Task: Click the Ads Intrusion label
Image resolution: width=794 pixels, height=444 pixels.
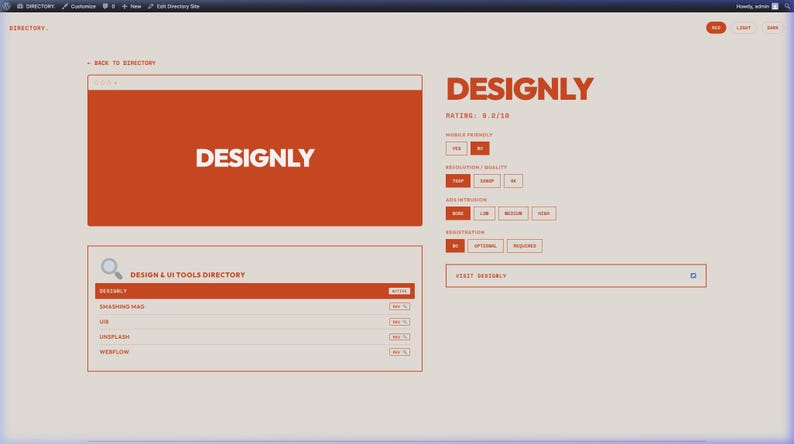Action: pos(466,200)
